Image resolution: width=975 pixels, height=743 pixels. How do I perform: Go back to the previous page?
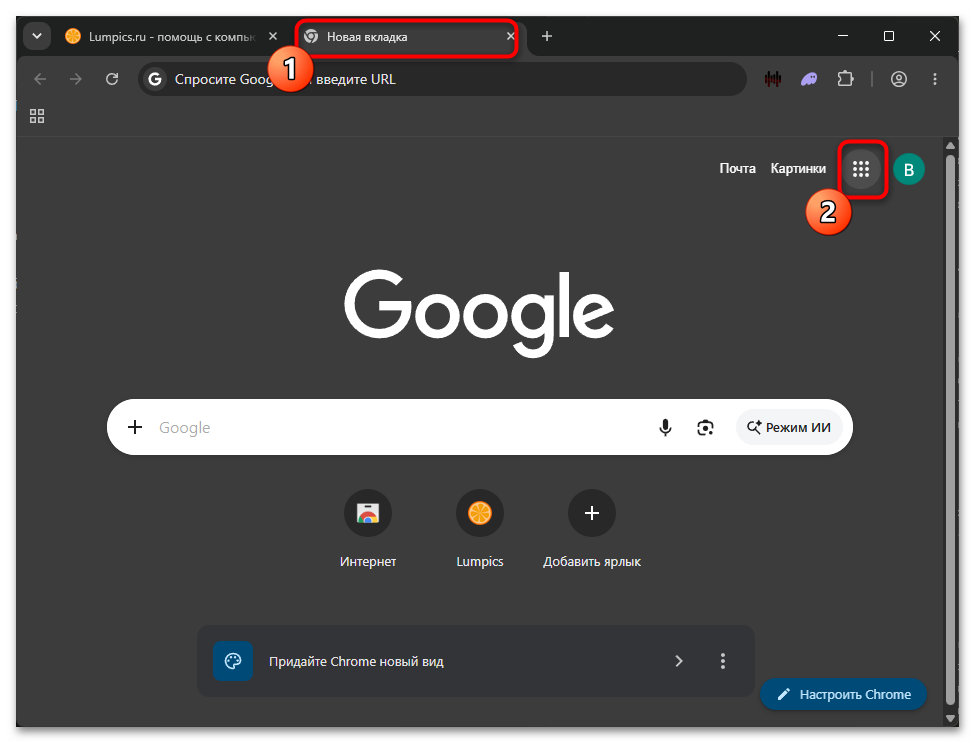(x=40, y=79)
